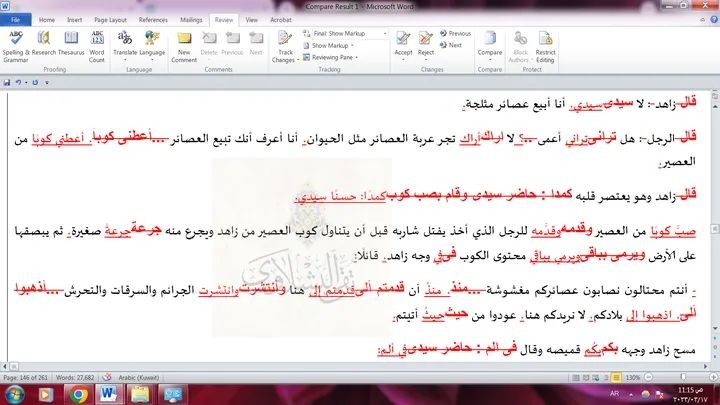Click Page: 146 of 261 in status bar
The width and height of the screenshot is (720, 405).
pos(25,377)
